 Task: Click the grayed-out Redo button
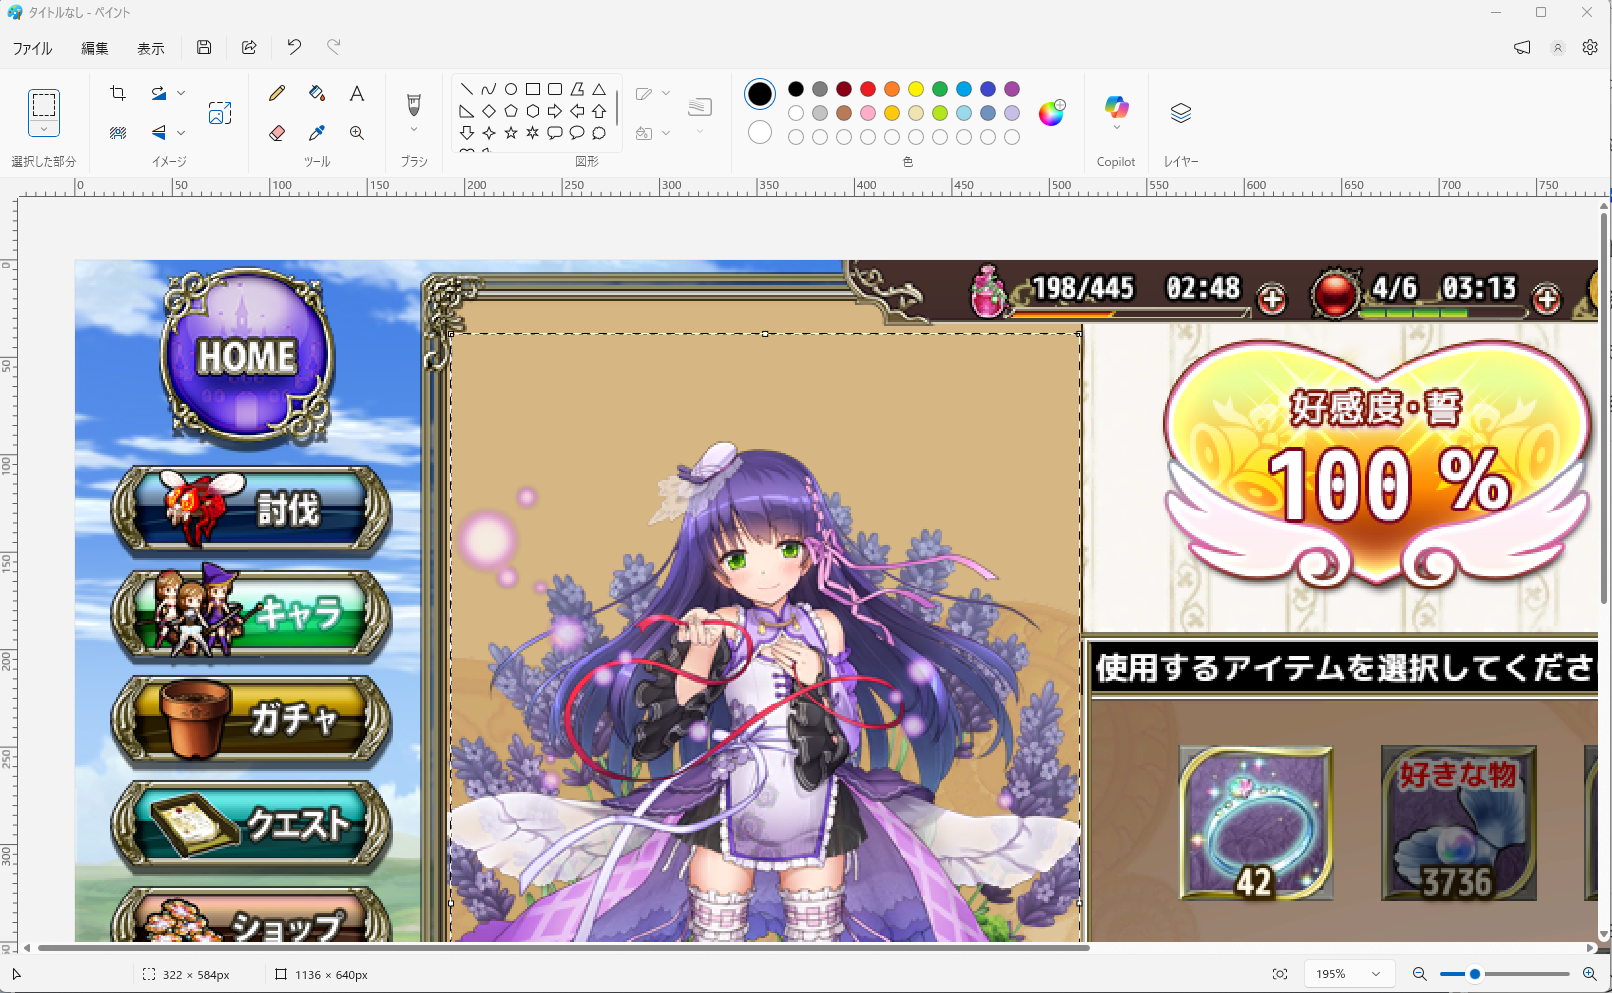(x=334, y=47)
